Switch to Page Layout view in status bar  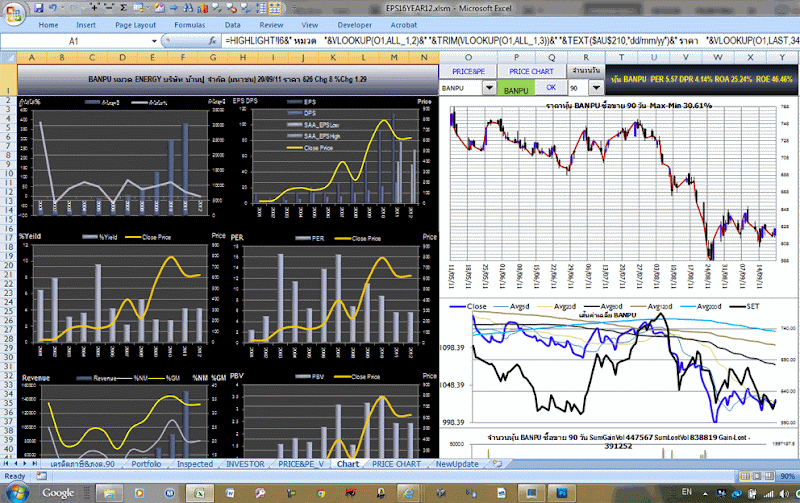[757, 476]
